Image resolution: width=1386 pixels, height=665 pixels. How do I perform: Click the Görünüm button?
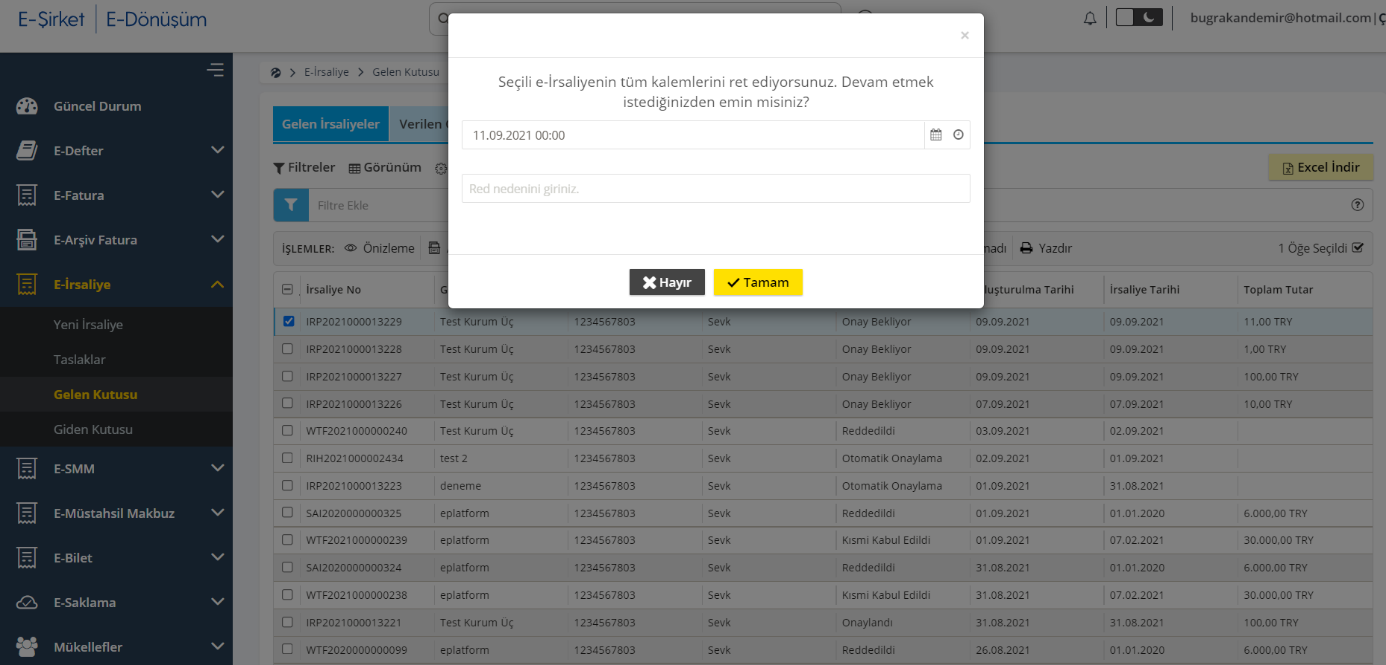[x=385, y=167]
